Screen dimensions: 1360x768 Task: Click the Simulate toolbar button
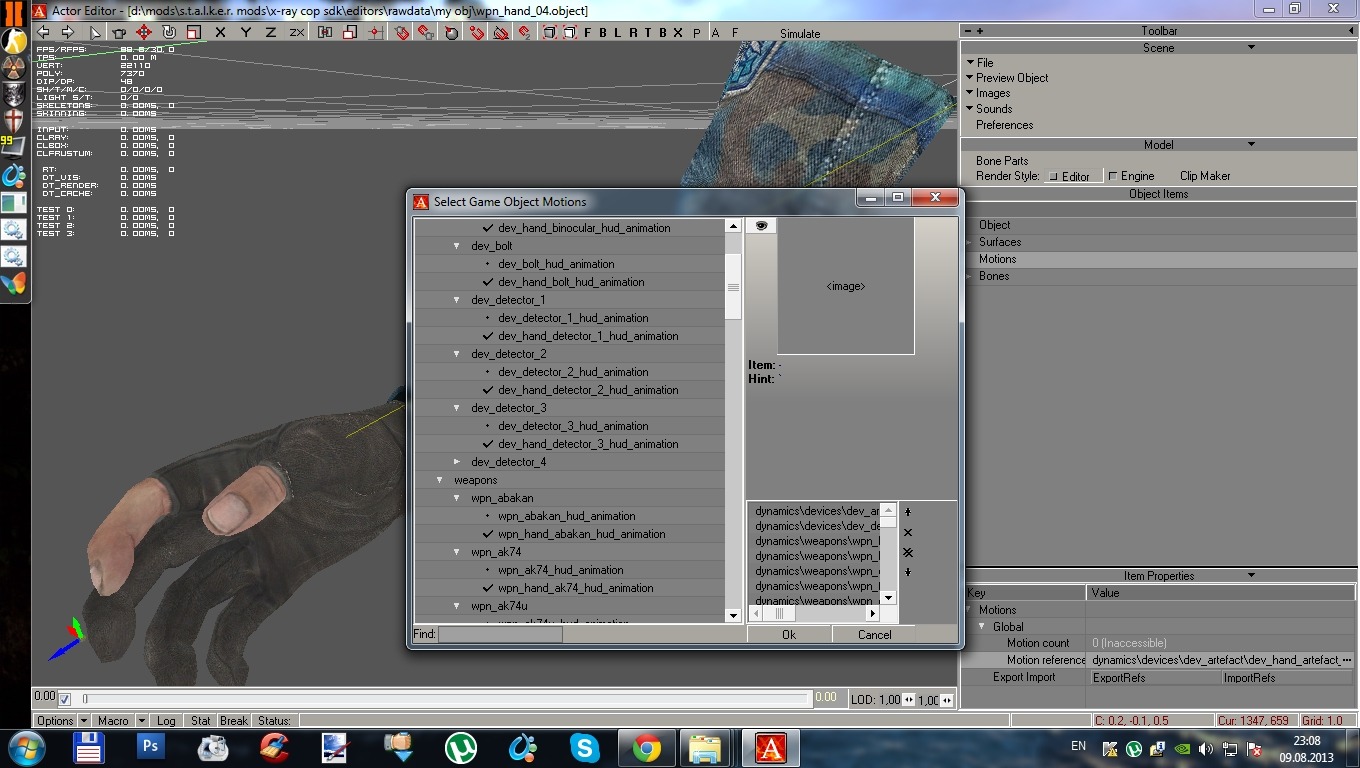pos(800,33)
